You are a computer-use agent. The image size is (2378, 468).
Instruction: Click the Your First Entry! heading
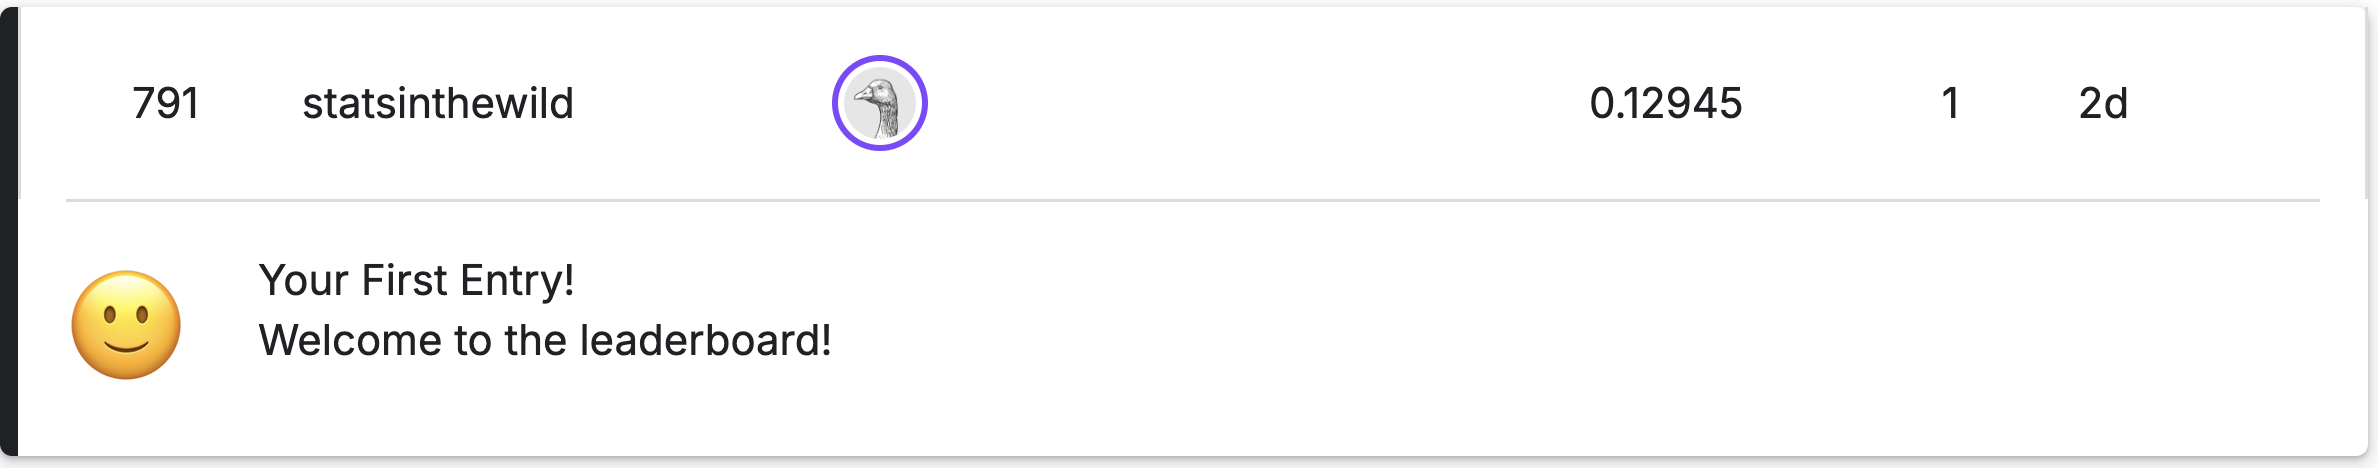[x=416, y=281]
